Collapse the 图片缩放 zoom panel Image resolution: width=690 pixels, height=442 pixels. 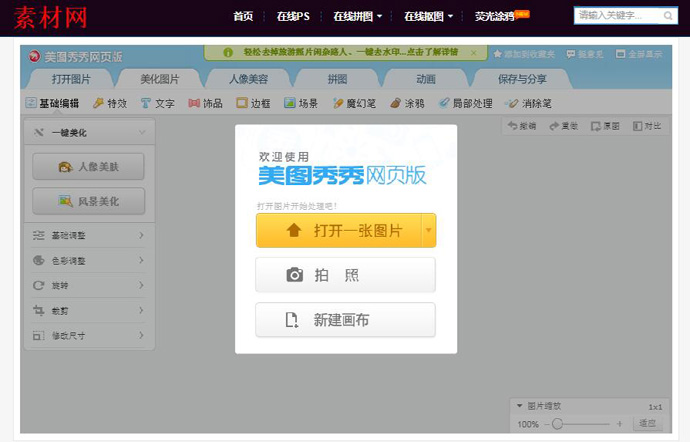click(519, 406)
